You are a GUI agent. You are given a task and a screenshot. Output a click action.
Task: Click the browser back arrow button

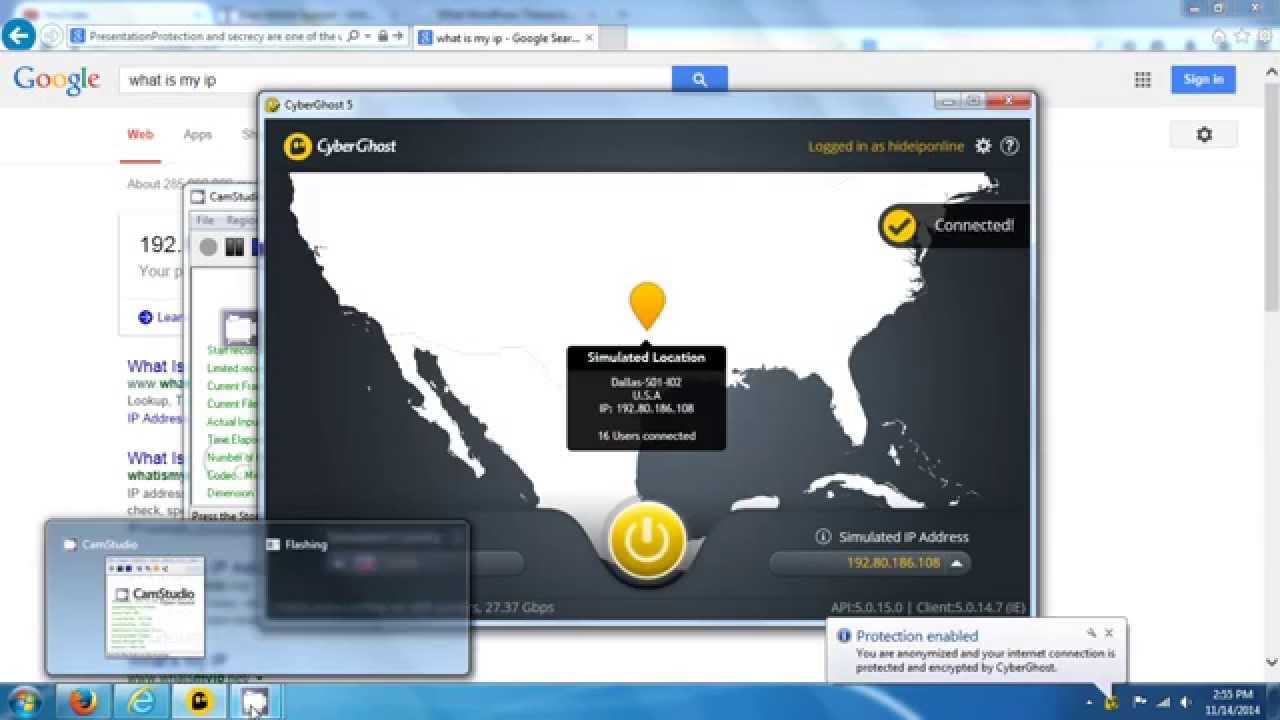18,36
